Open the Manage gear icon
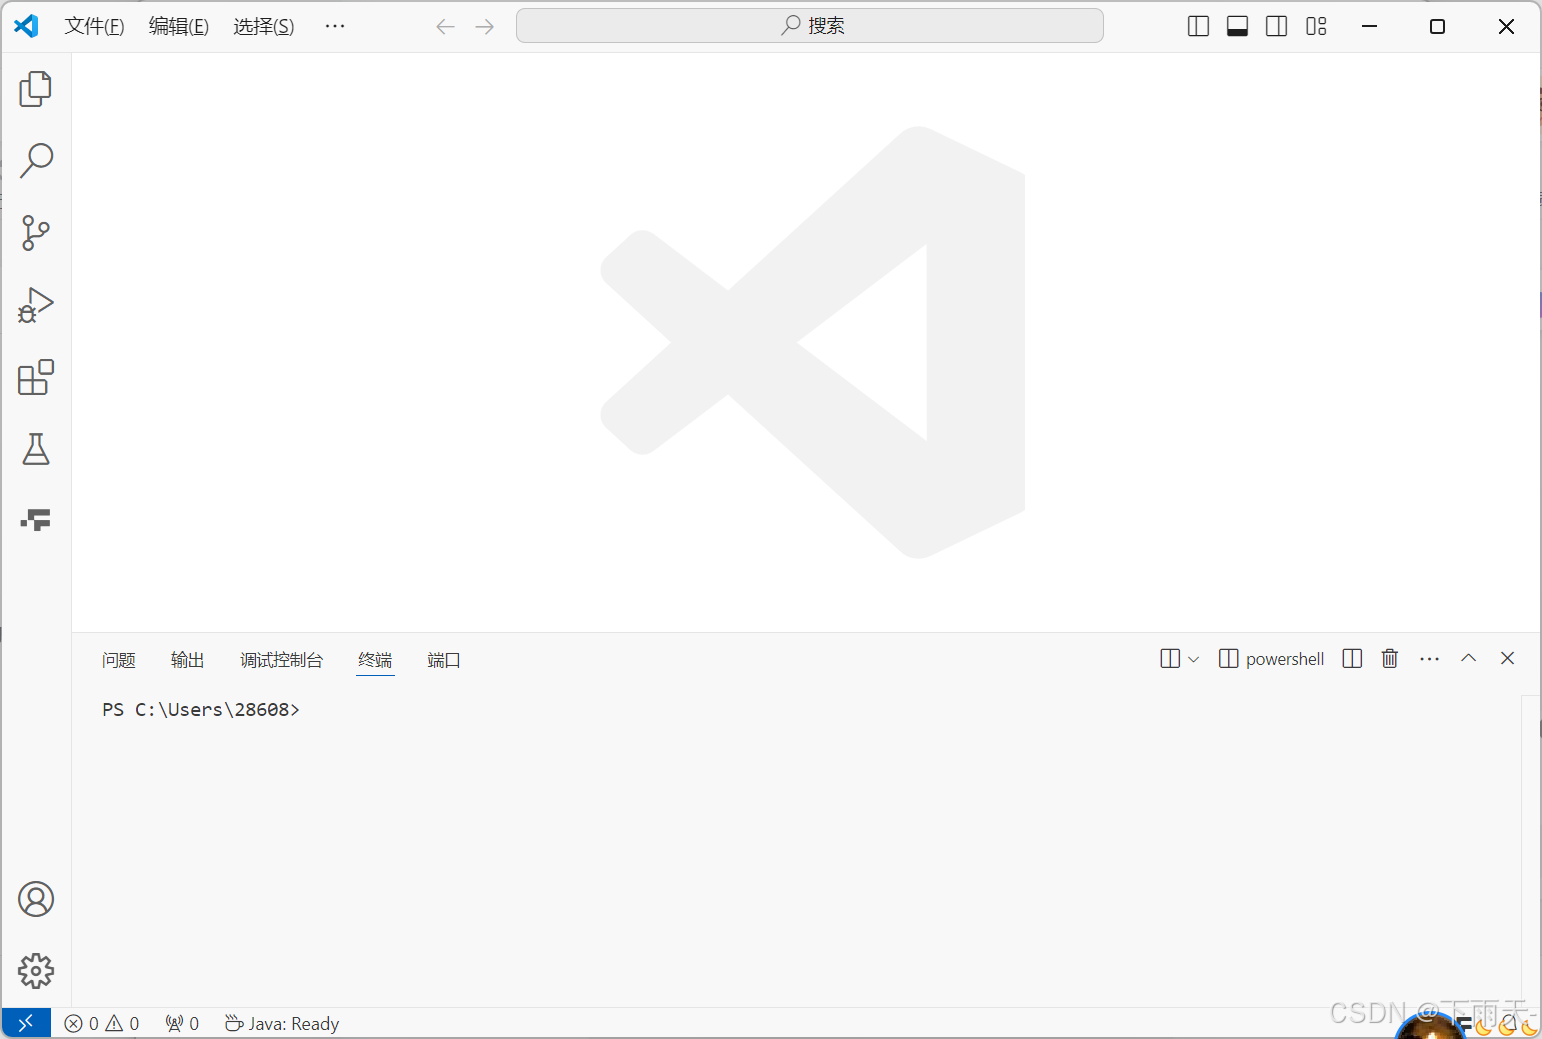The width and height of the screenshot is (1542, 1039). 36,970
